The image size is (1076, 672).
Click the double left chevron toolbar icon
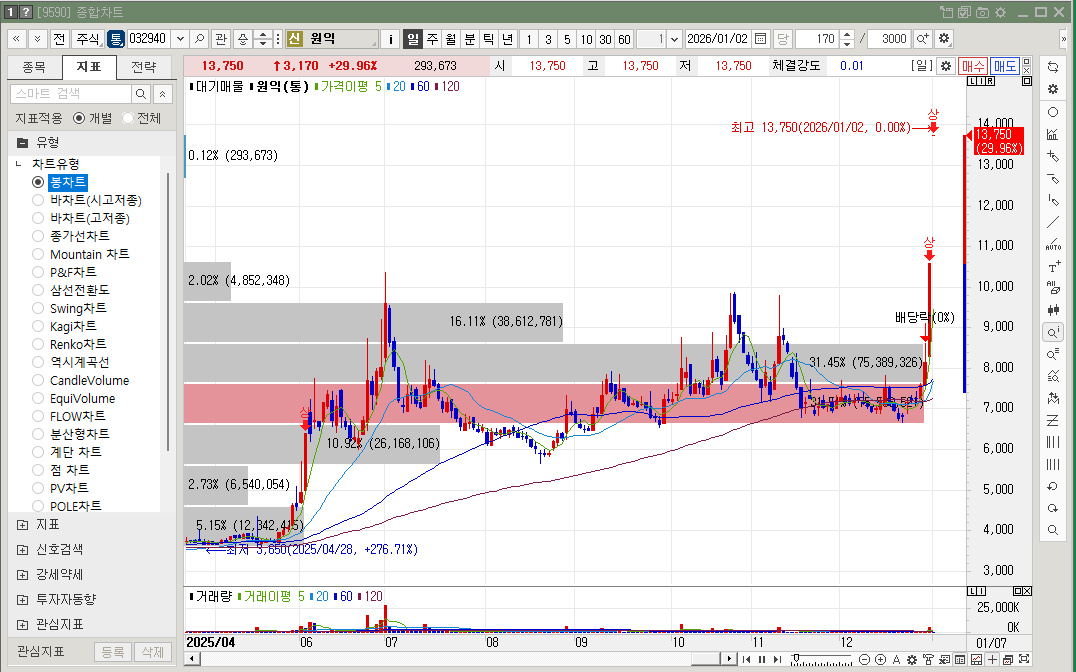[x=16, y=39]
